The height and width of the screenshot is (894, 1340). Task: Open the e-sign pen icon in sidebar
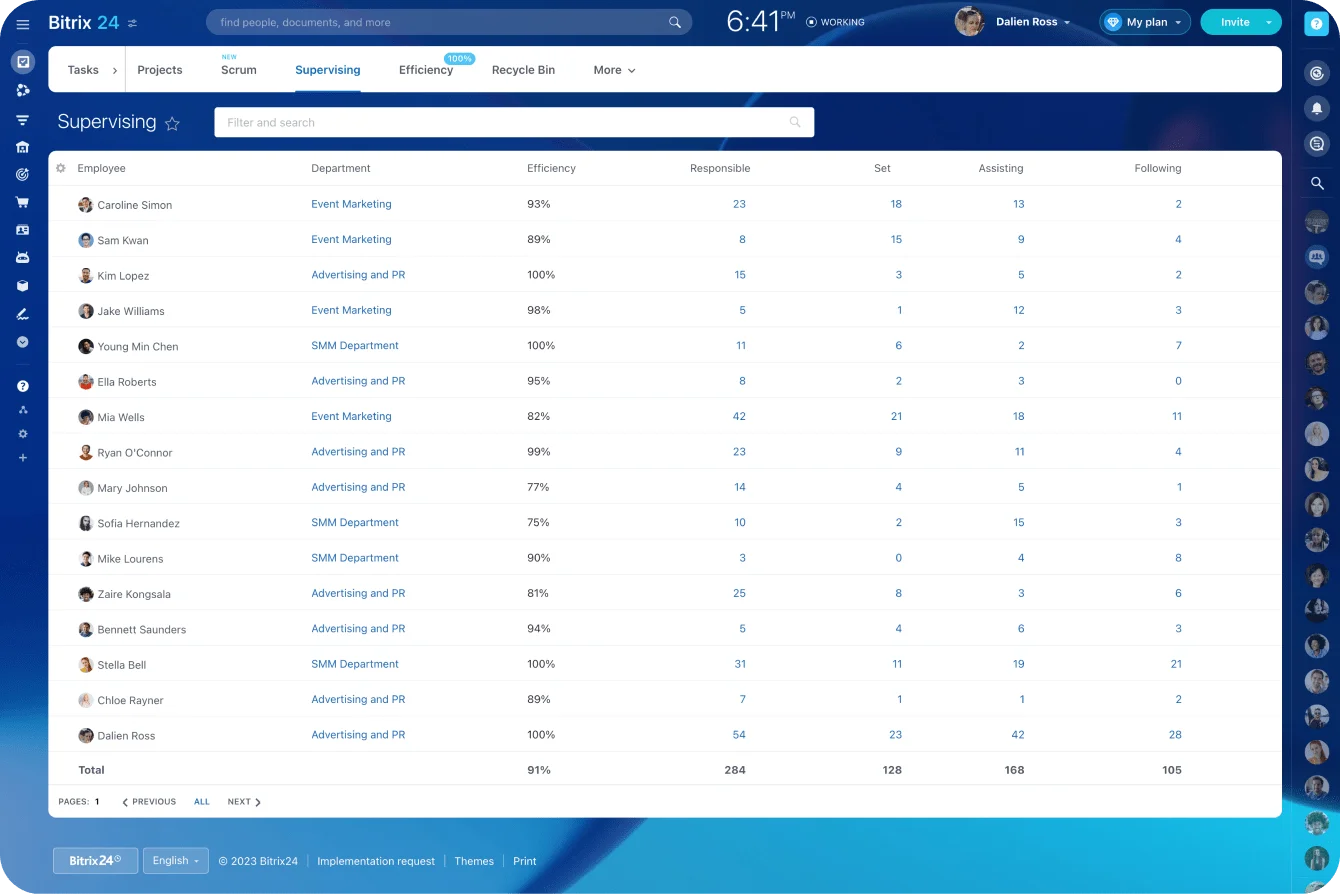[23, 313]
